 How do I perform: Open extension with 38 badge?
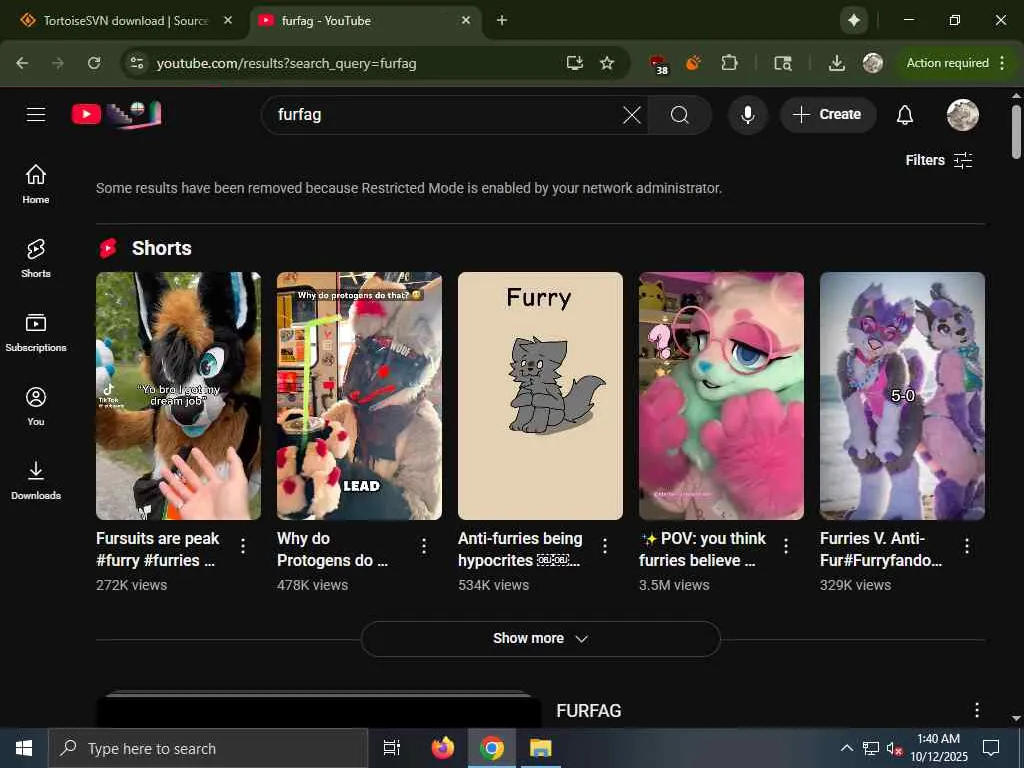click(x=659, y=64)
